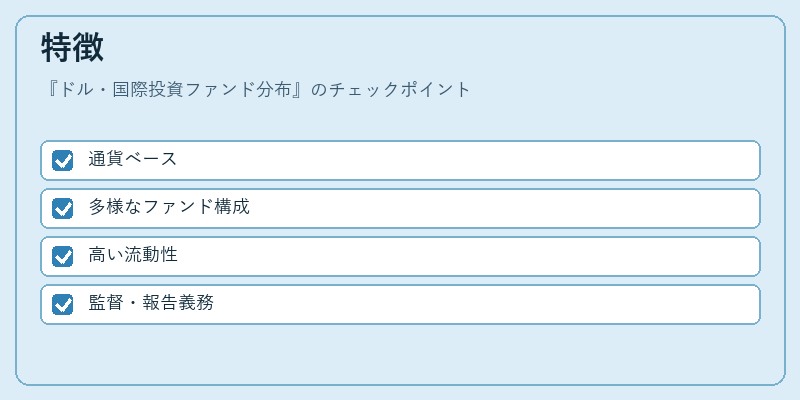Select the 高い流動性 checklist row
Screen dimensions: 800x400
(401, 256)
